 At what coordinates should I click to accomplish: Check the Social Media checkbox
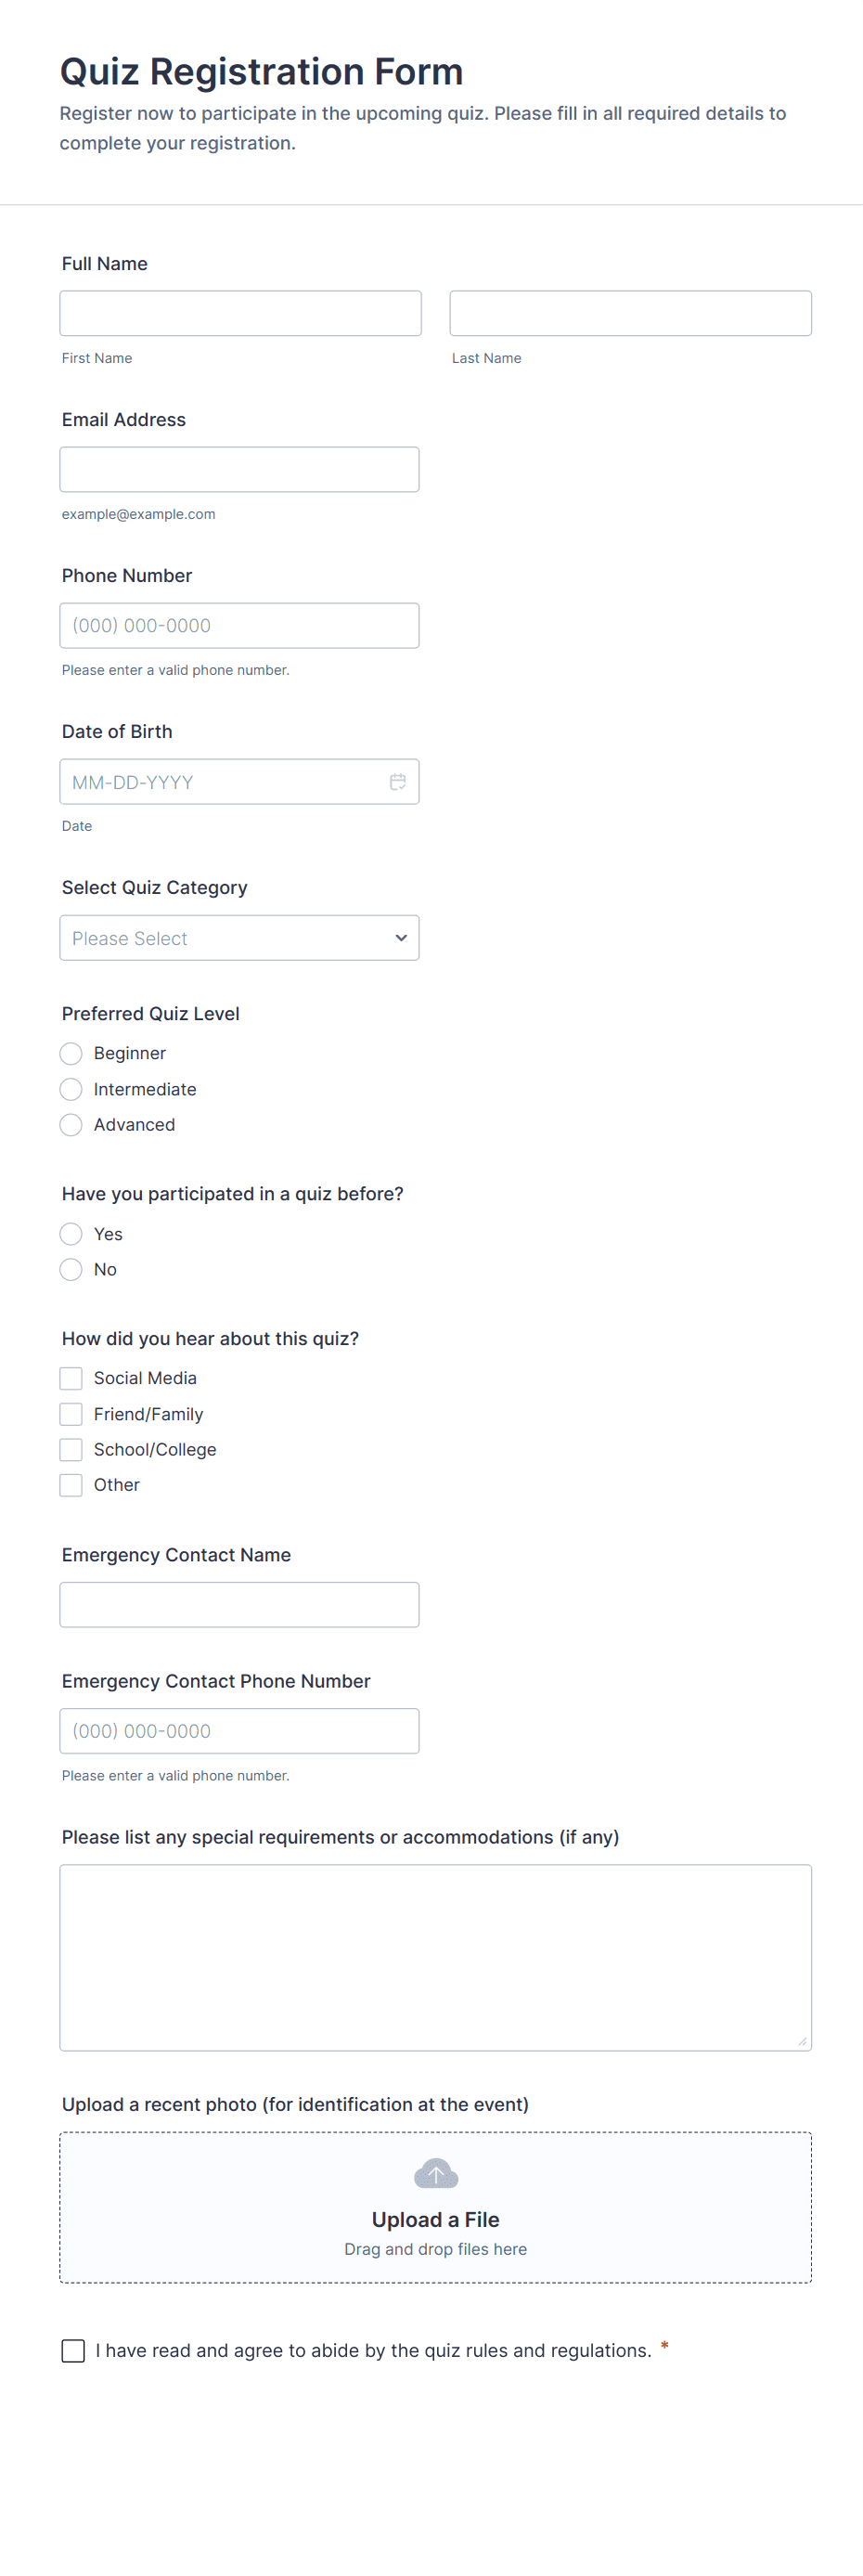click(x=71, y=1379)
